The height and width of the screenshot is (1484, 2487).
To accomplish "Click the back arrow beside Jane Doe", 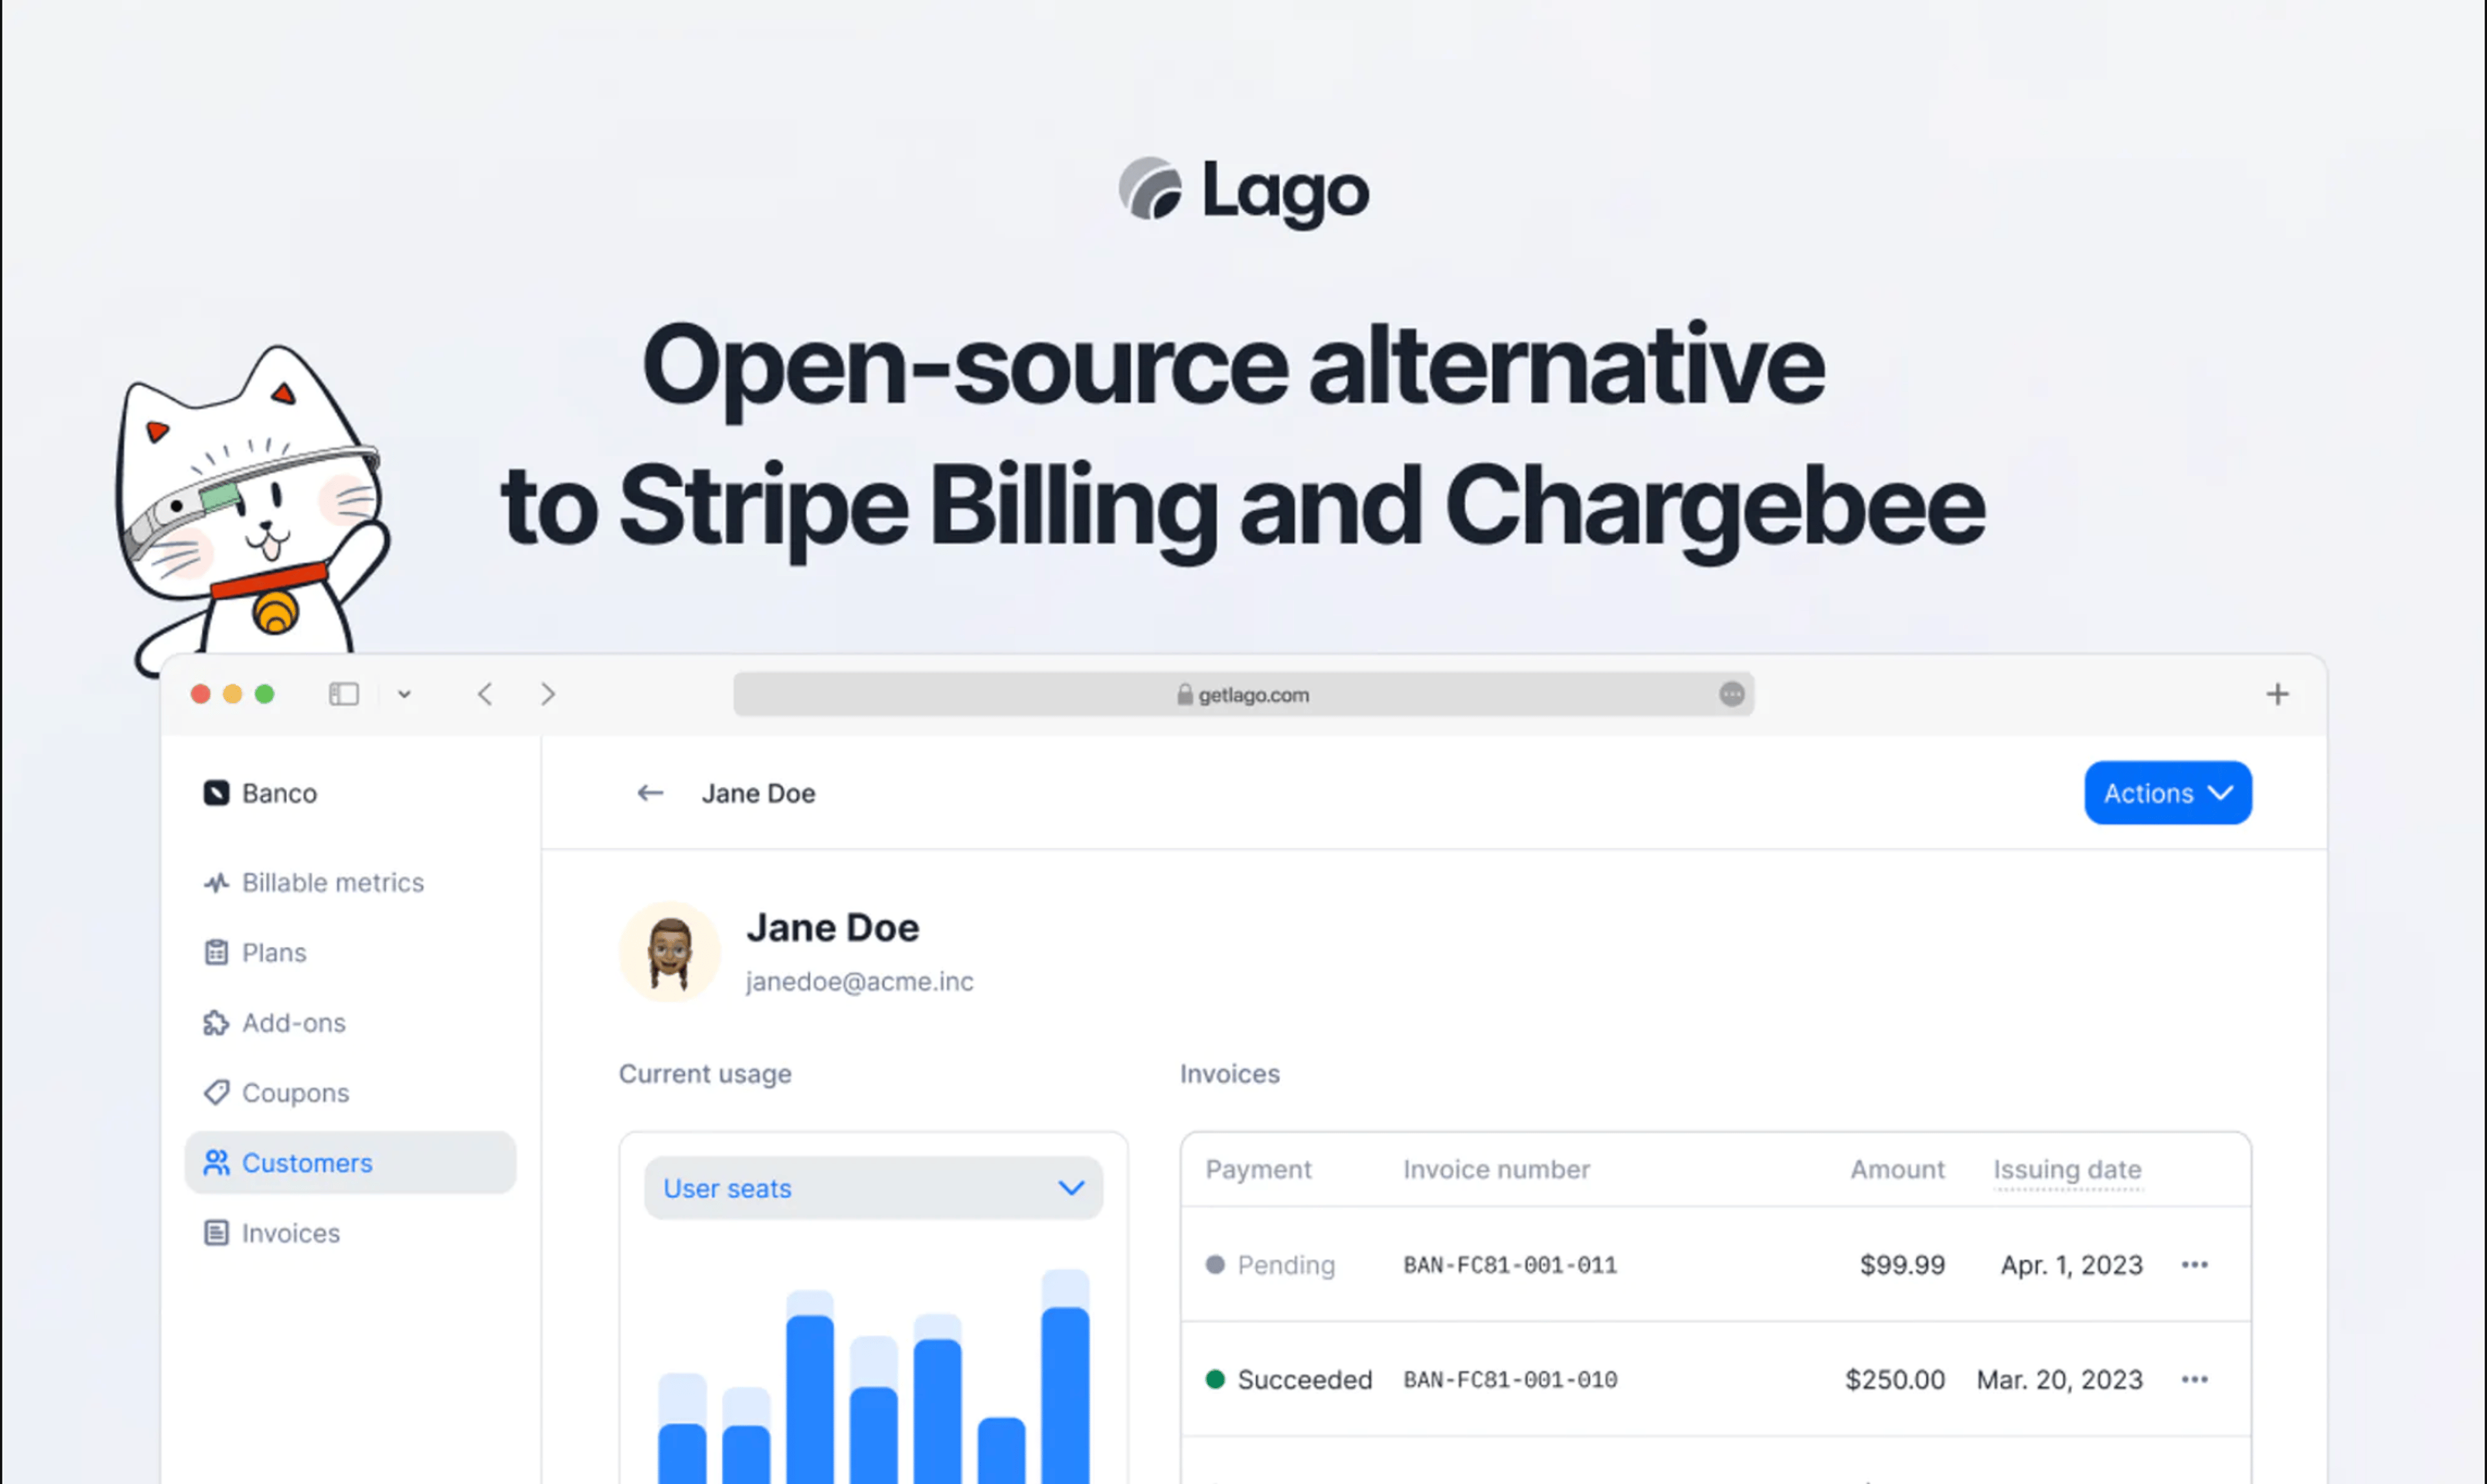I will pos(650,793).
